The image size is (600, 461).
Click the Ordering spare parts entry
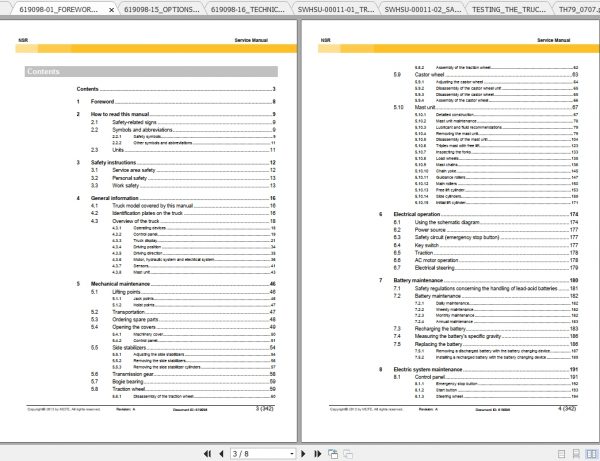coord(183,319)
